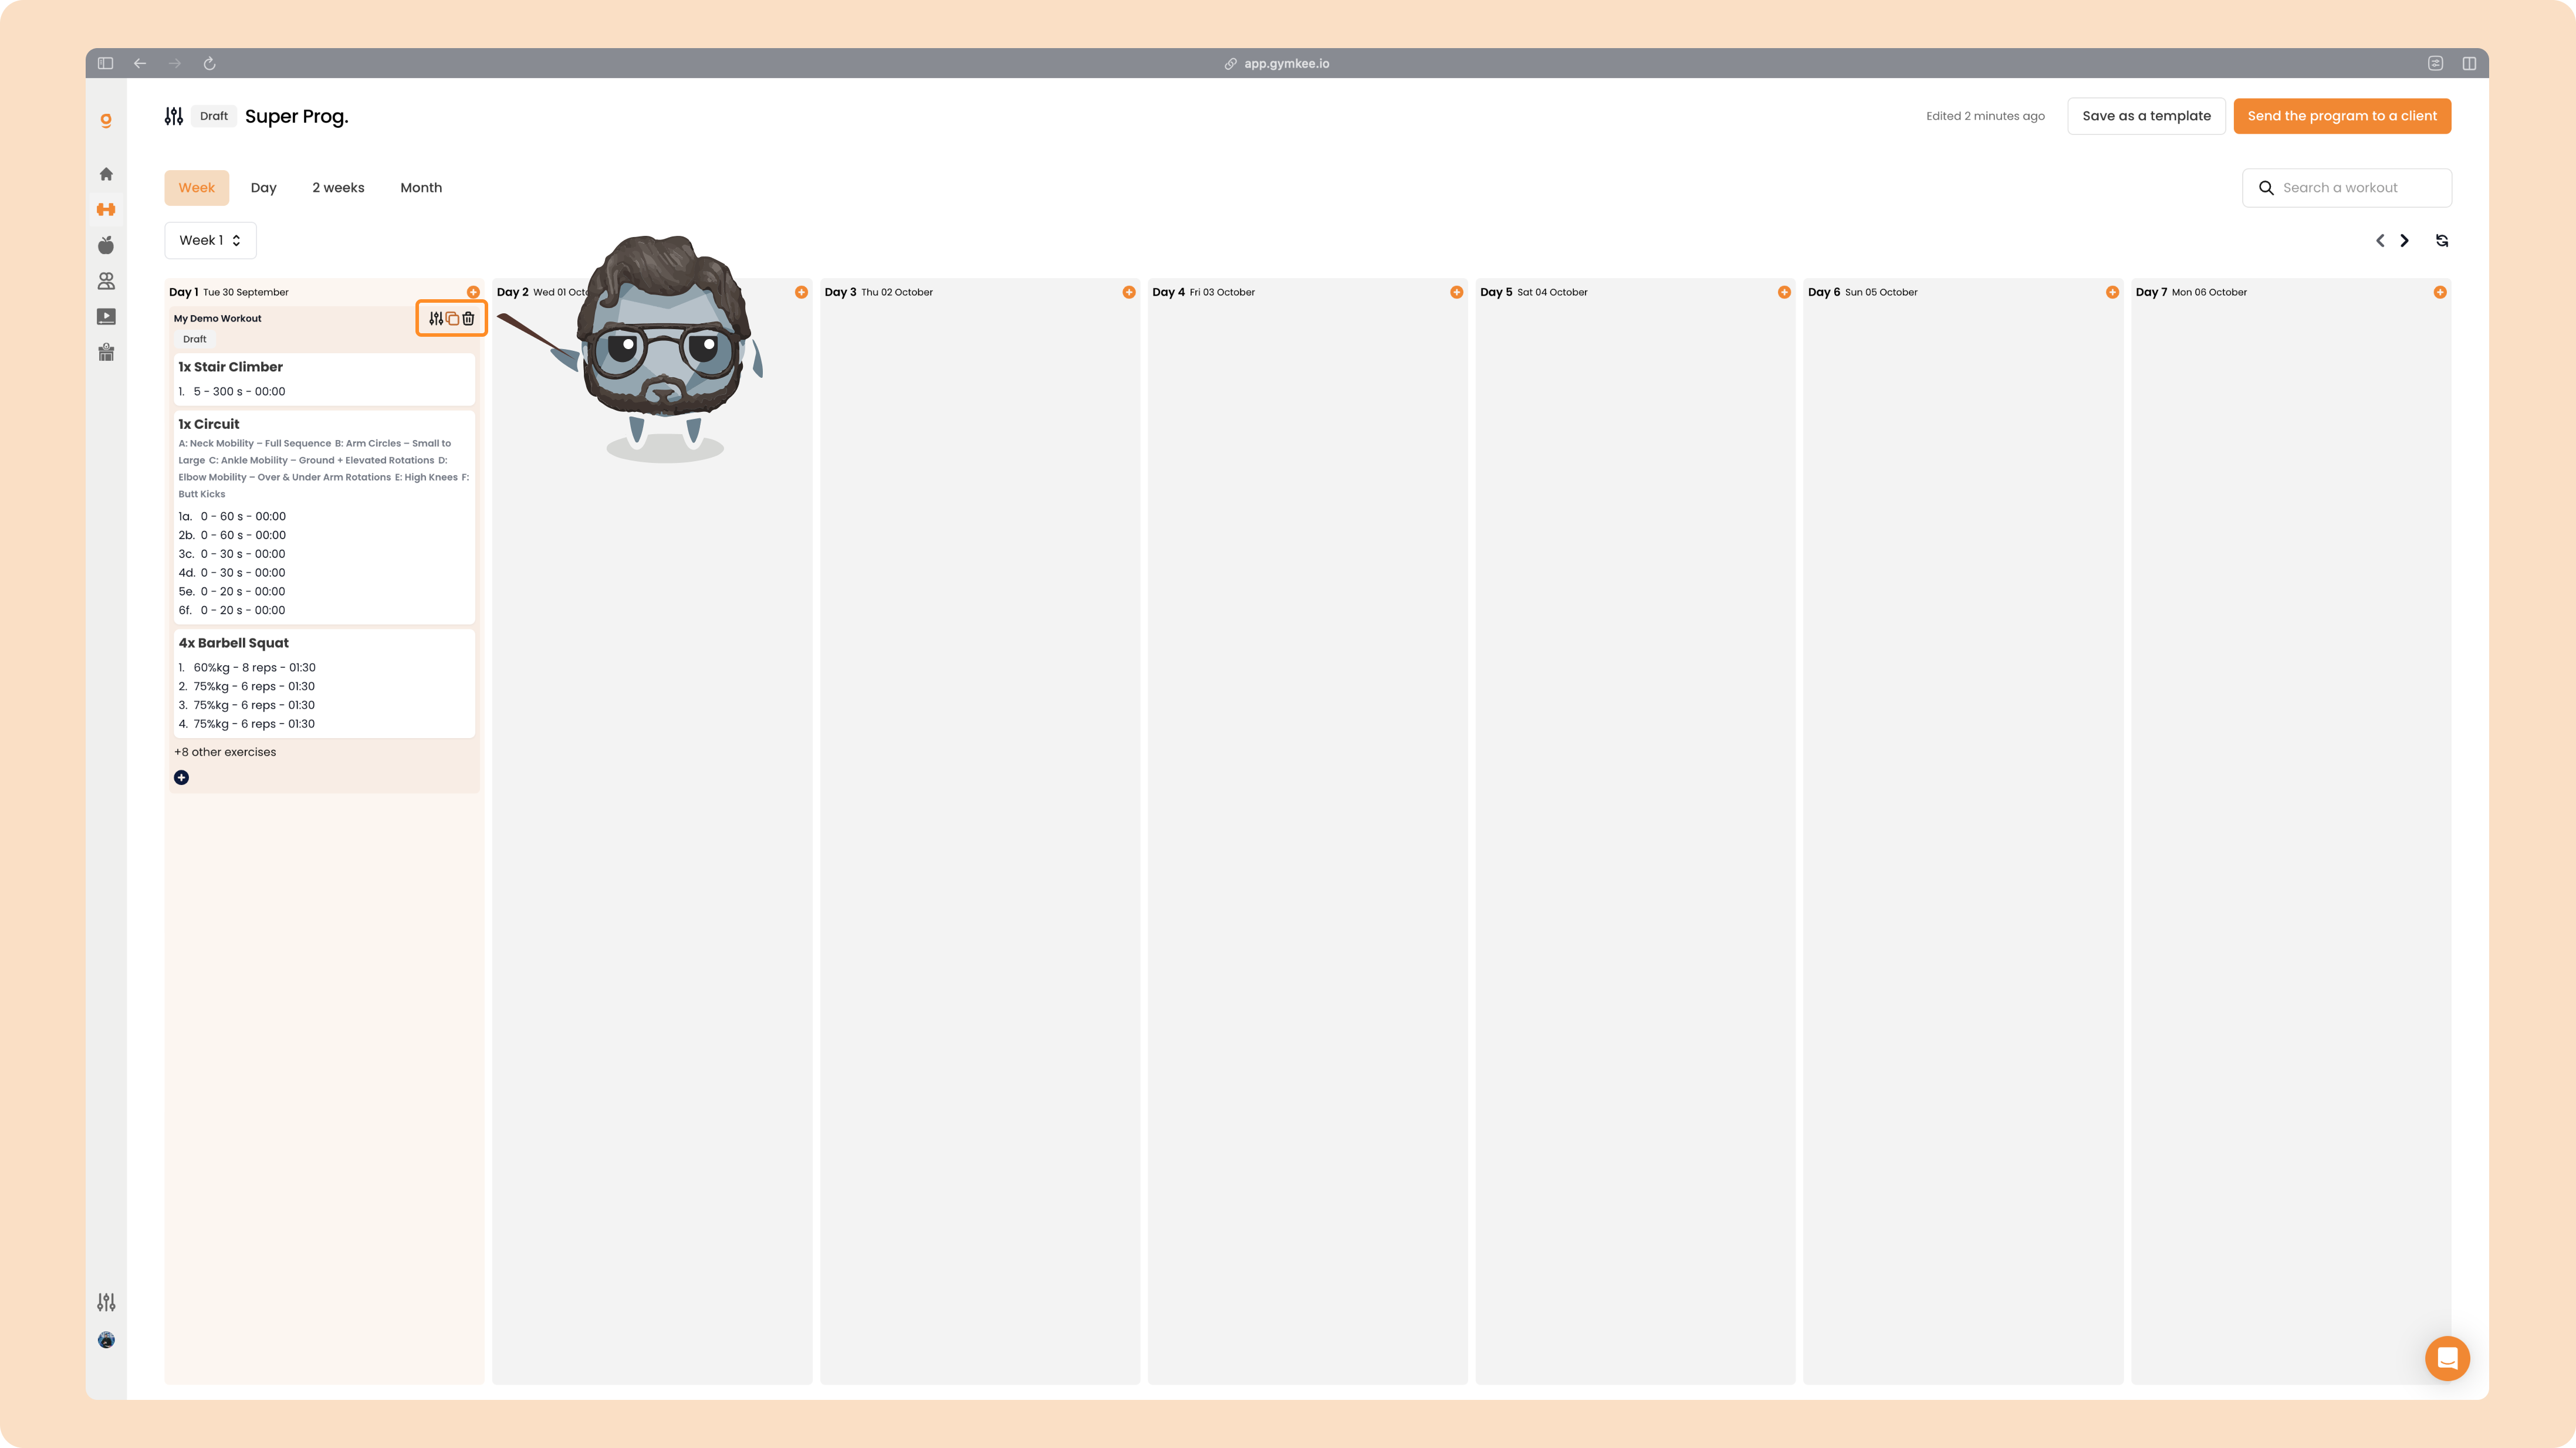Click Stair Climber set 5 - 300 s

232,392
